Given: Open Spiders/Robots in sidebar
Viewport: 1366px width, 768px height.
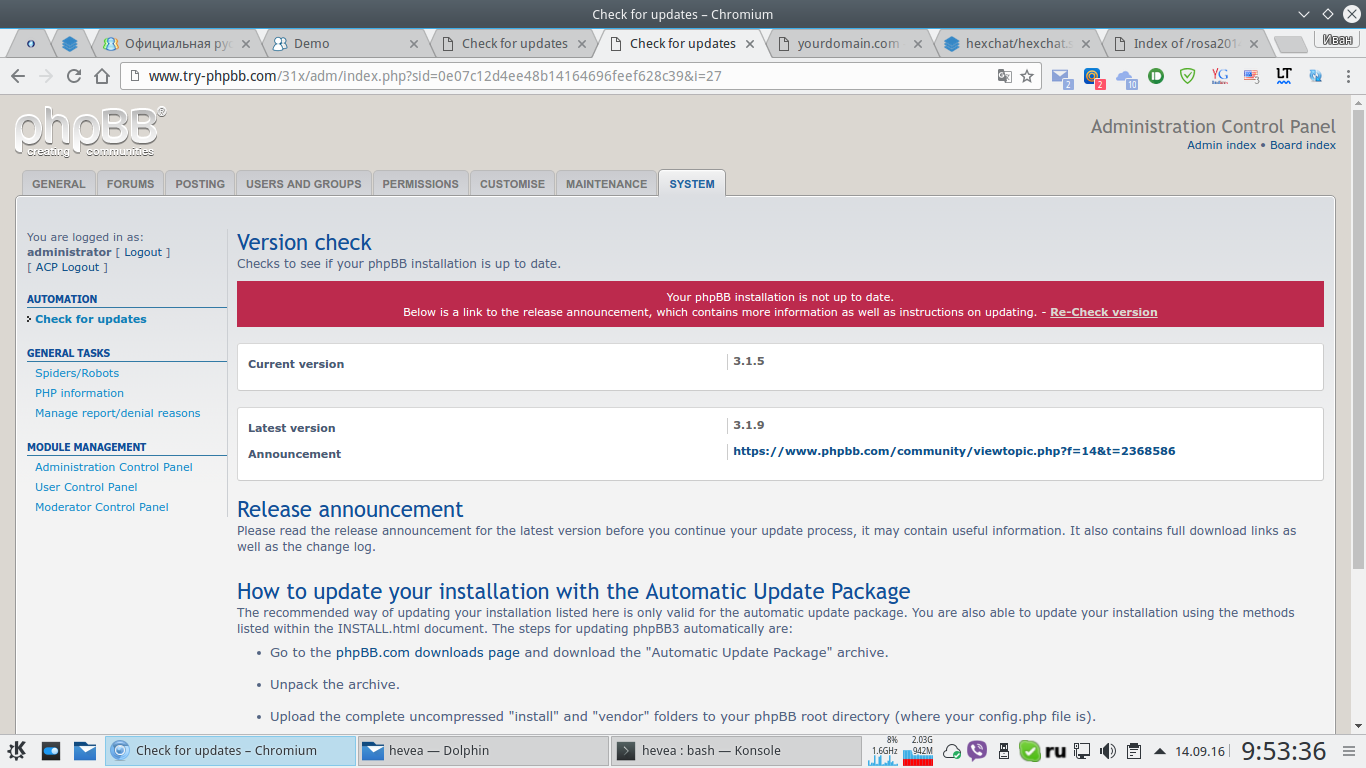Looking at the screenshot, I should coord(77,373).
